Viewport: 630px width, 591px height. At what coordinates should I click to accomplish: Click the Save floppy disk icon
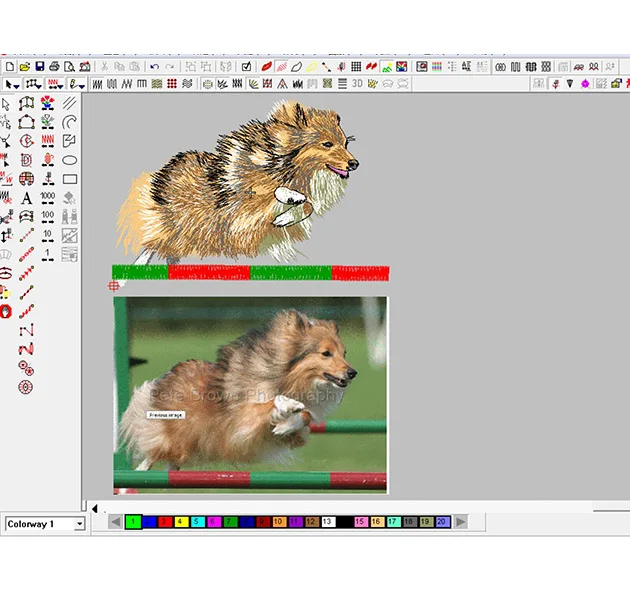coord(39,66)
